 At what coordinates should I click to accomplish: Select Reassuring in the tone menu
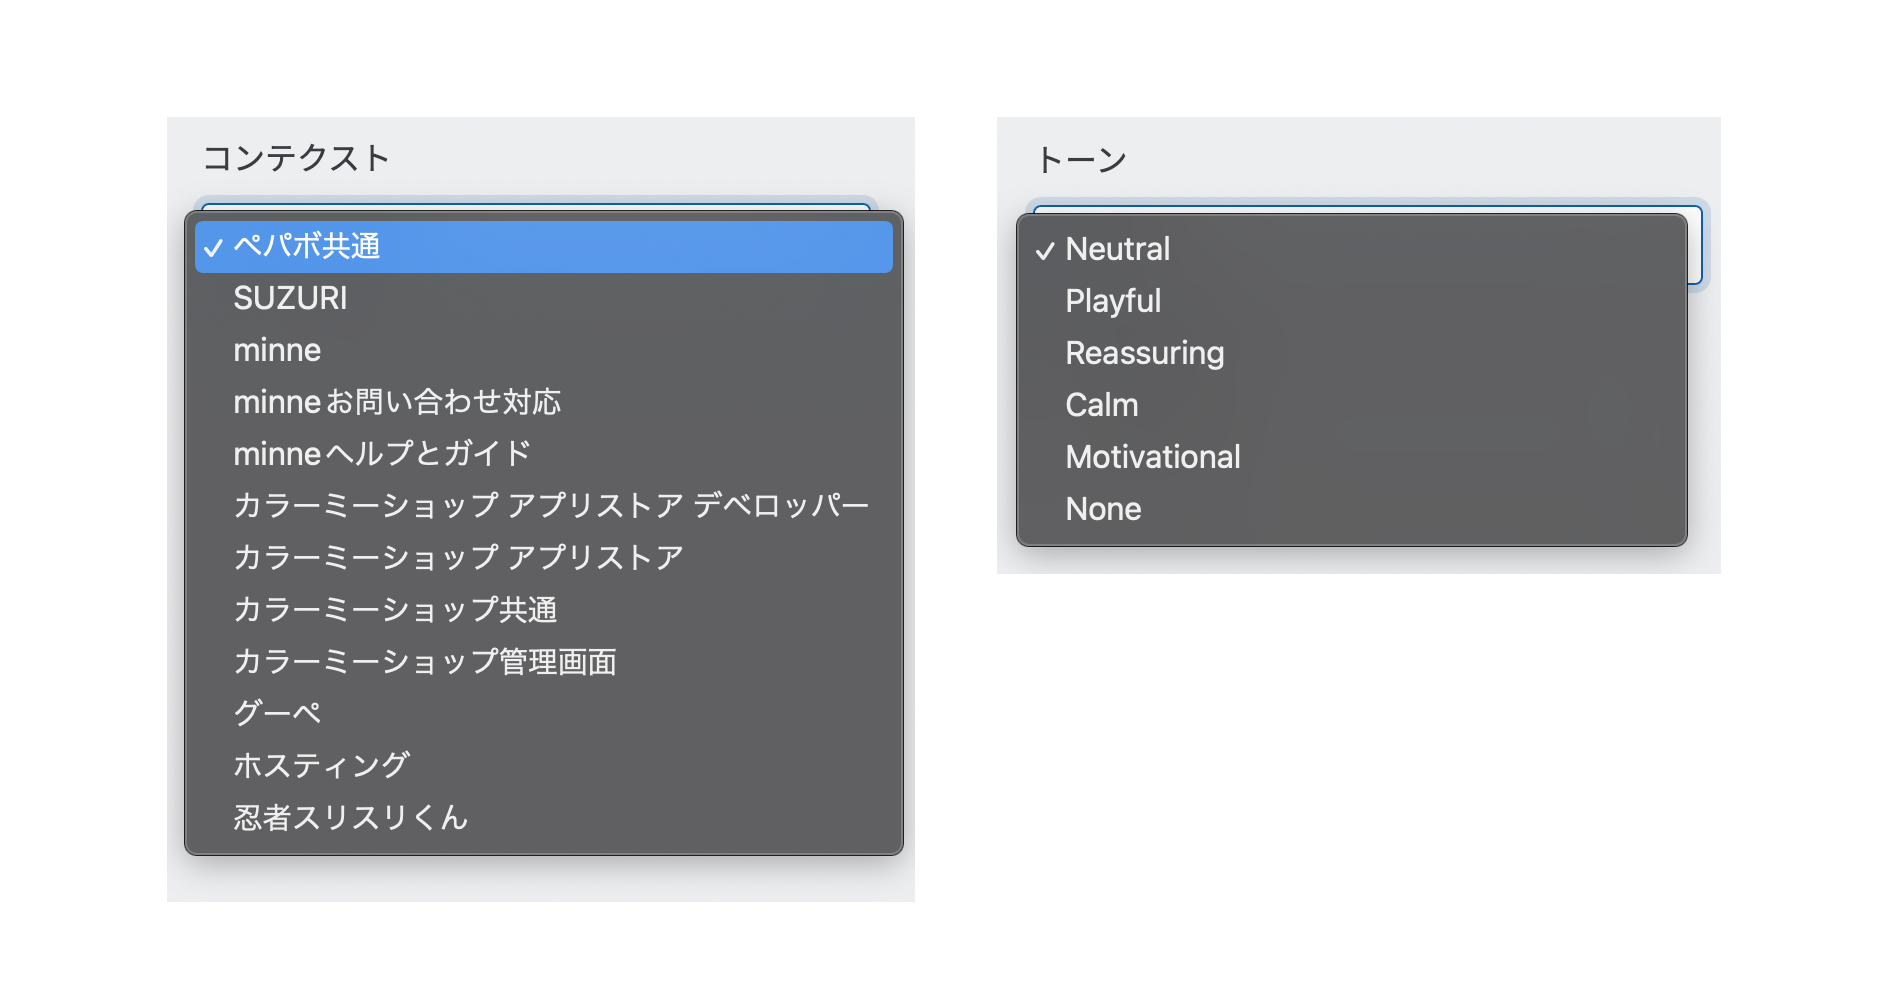(x=1143, y=354)
